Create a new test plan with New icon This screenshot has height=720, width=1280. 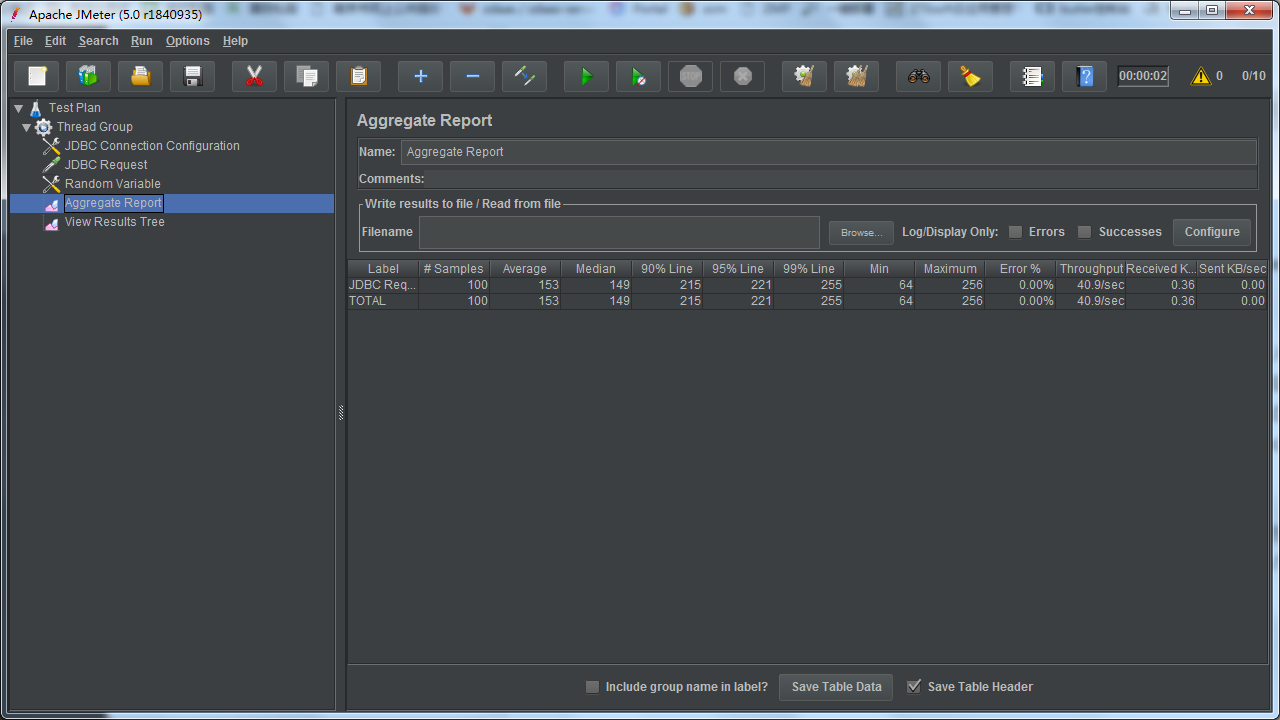(x=37, y=76)
